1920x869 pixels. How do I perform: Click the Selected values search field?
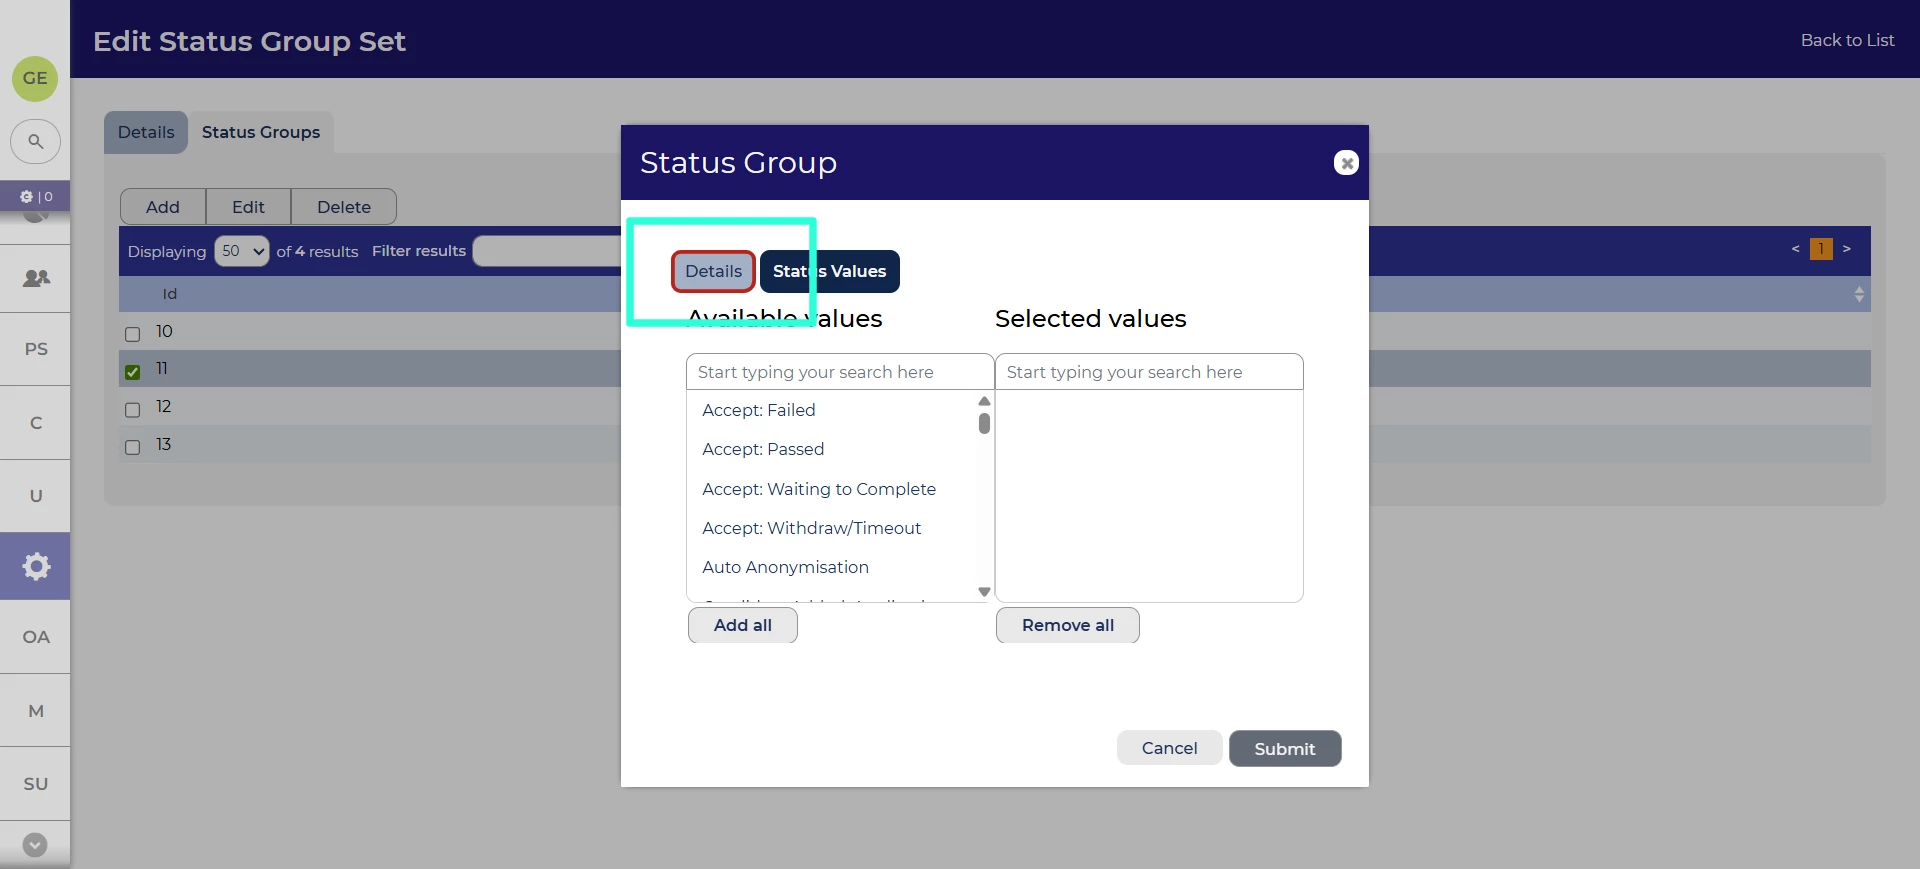(x=1149, y=372)
